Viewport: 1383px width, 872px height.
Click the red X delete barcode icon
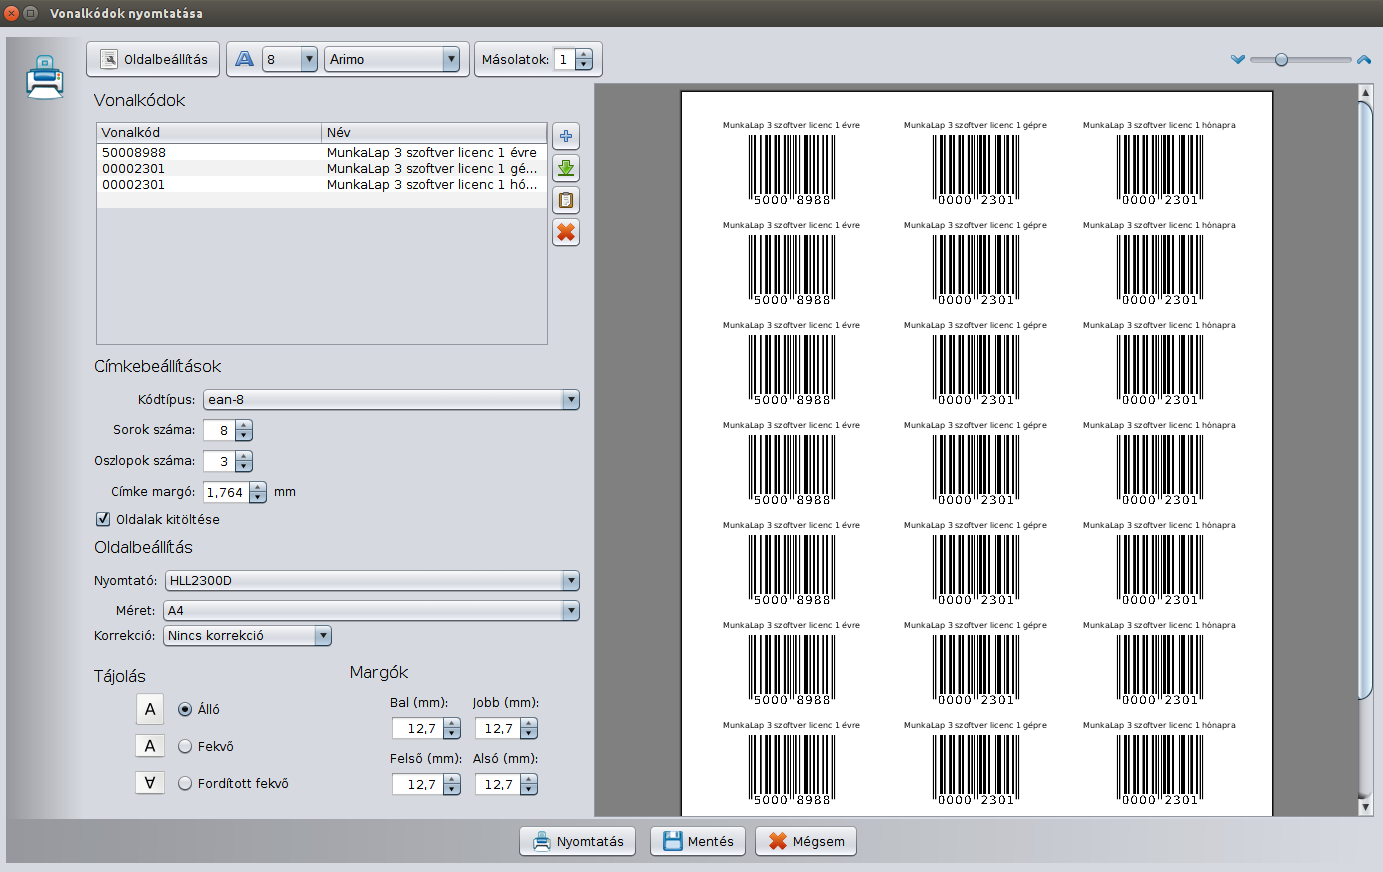(566, 232)
